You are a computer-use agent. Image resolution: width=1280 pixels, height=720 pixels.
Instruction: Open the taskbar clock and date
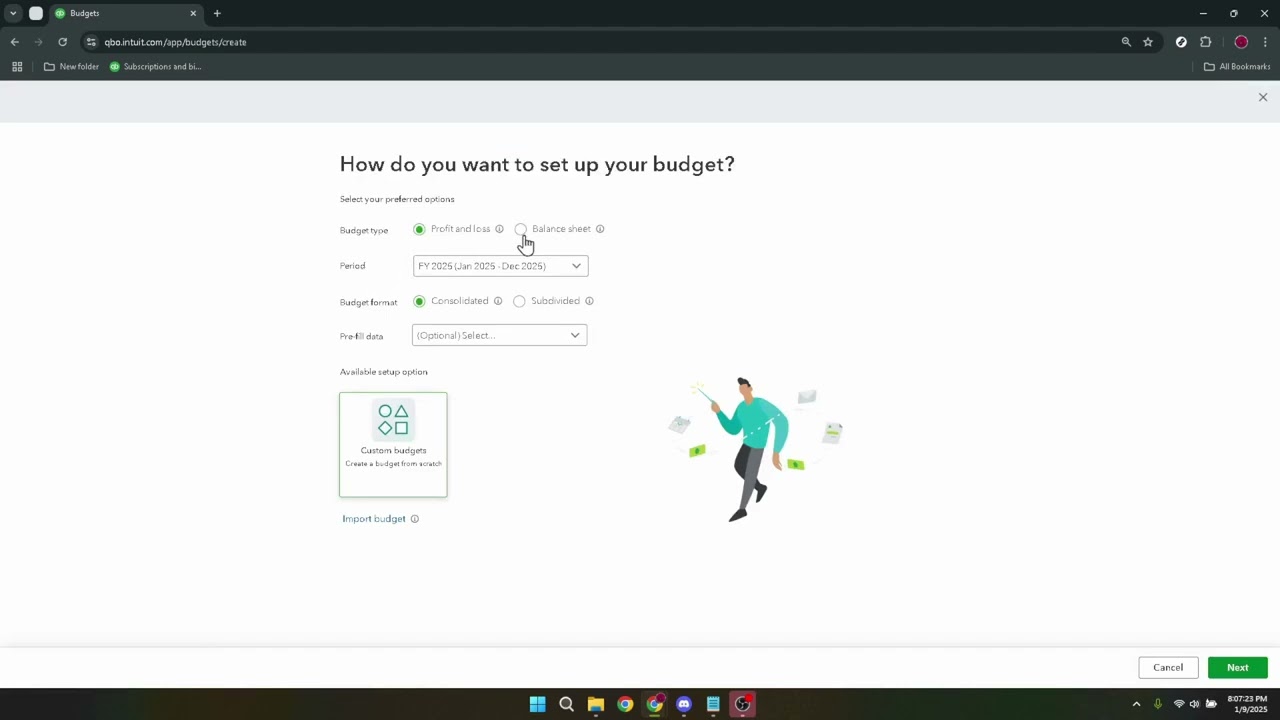coord(1248,704)
